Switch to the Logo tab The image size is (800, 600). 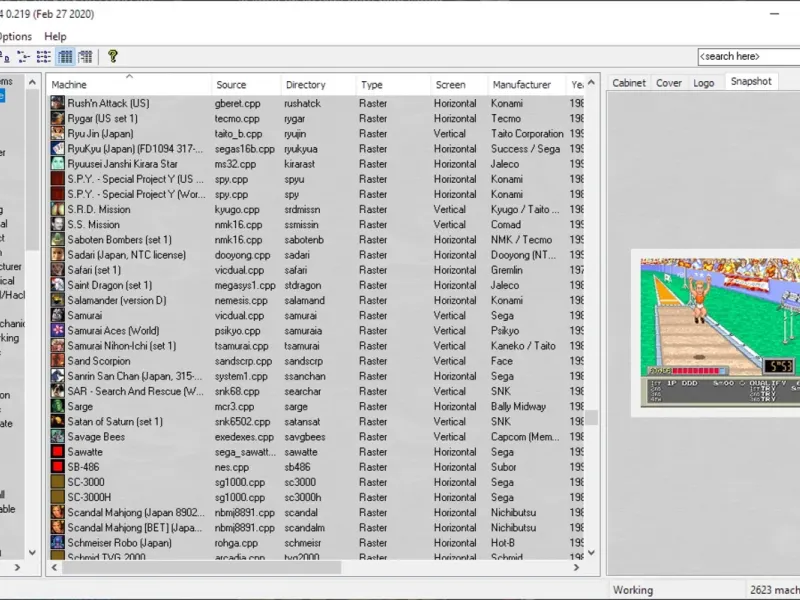point(703,83)
